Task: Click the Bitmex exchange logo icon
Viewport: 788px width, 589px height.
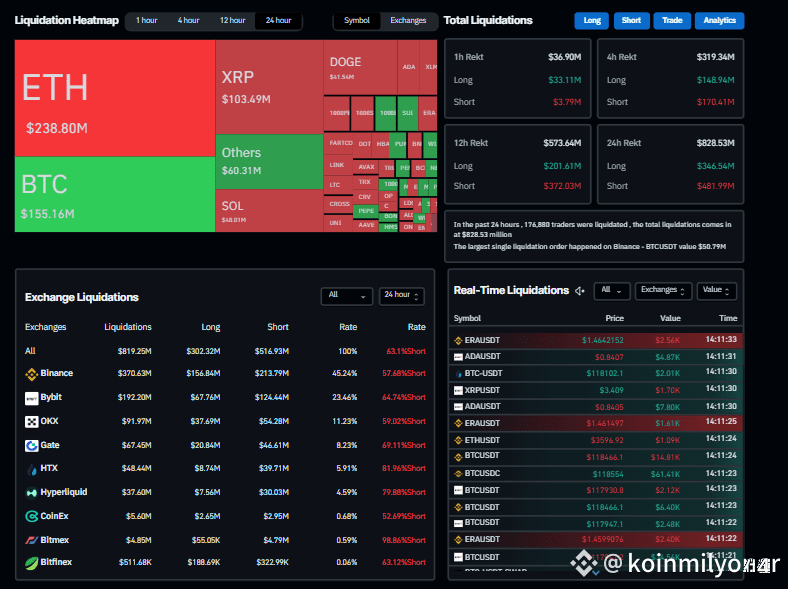Action: point(32,540)
